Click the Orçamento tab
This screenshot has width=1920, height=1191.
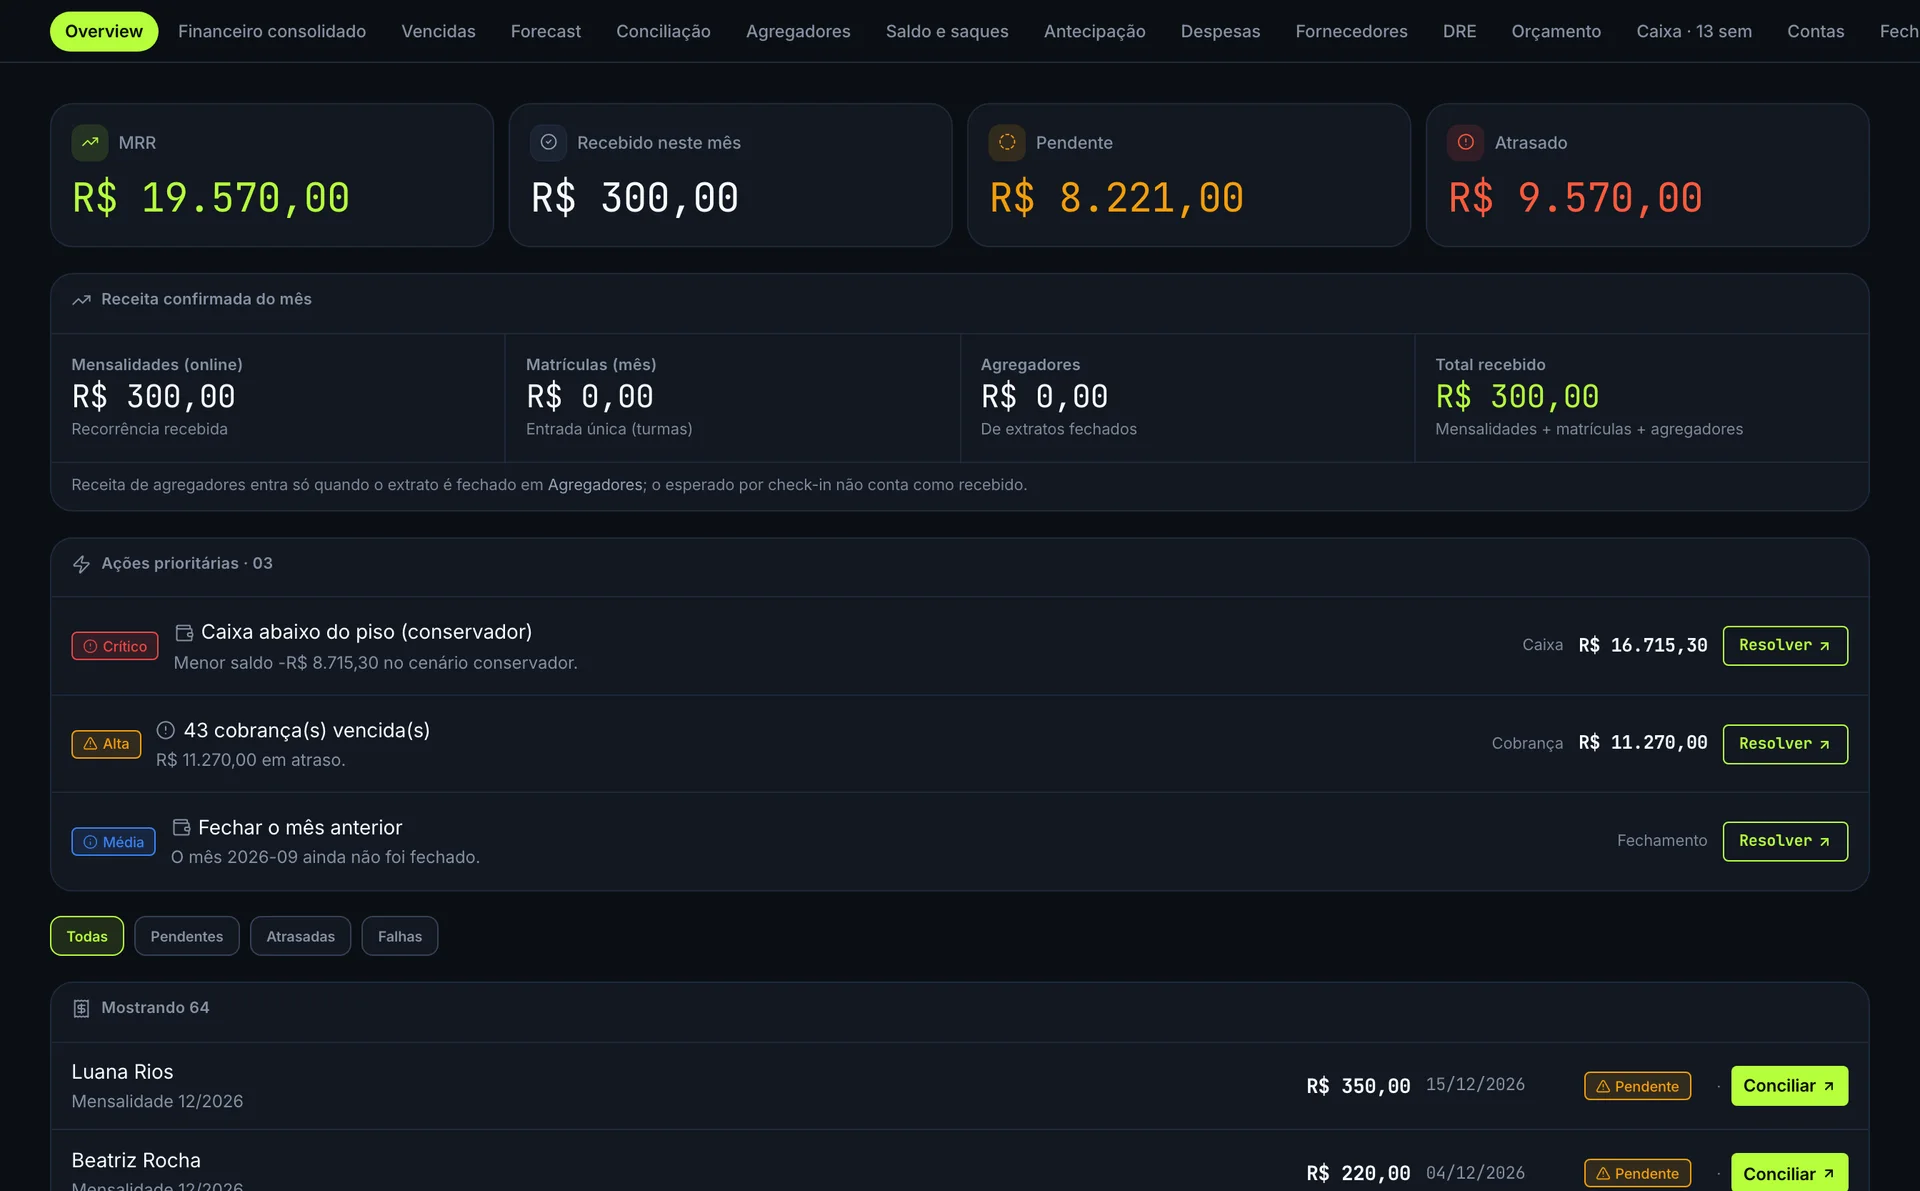click(x=1556, y=31)
